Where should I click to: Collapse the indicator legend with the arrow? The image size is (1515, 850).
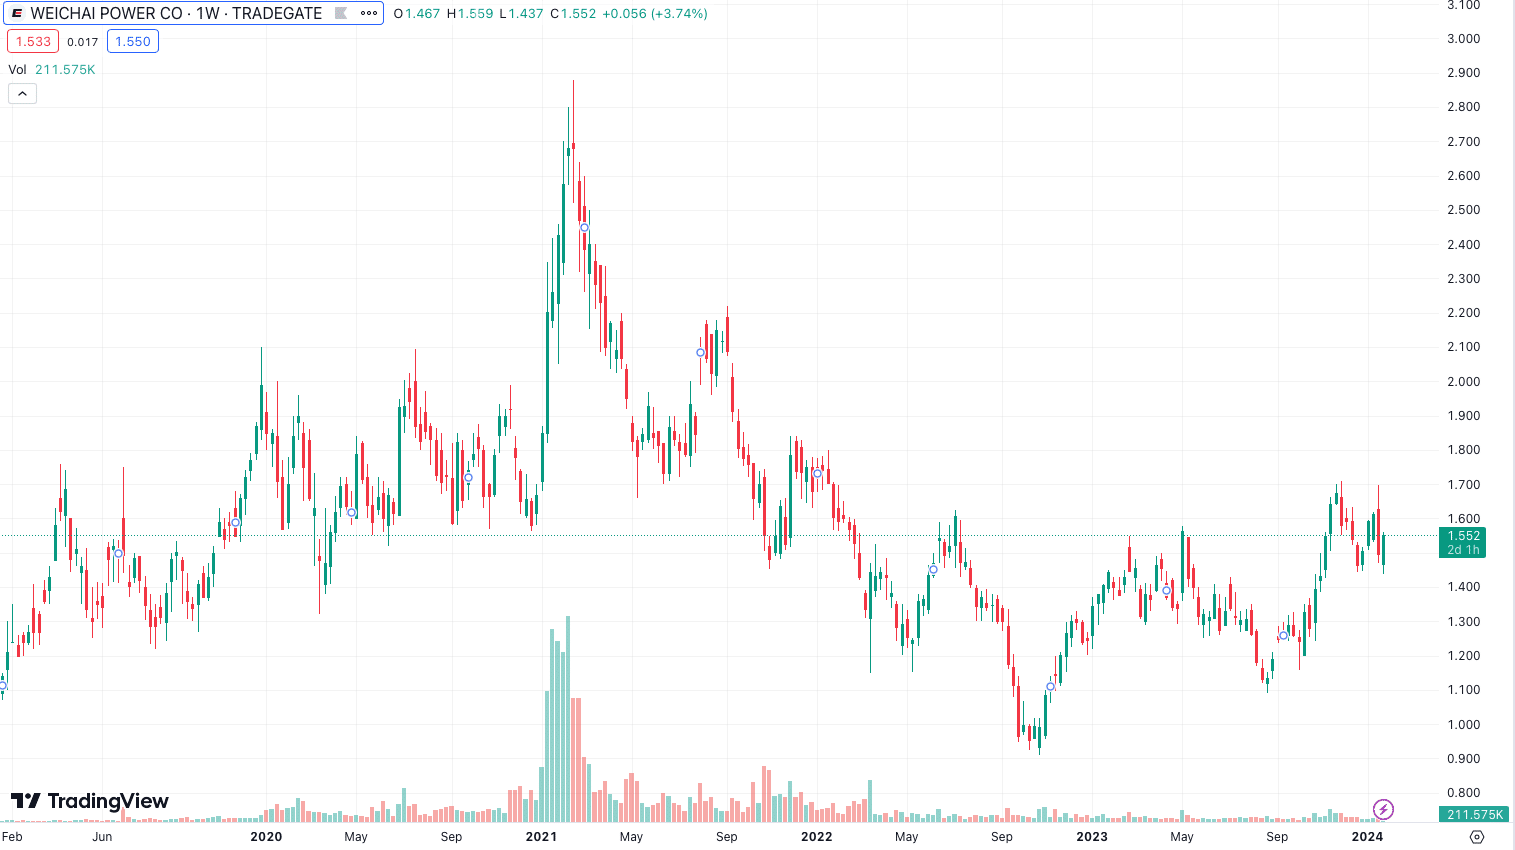[22, 93]
